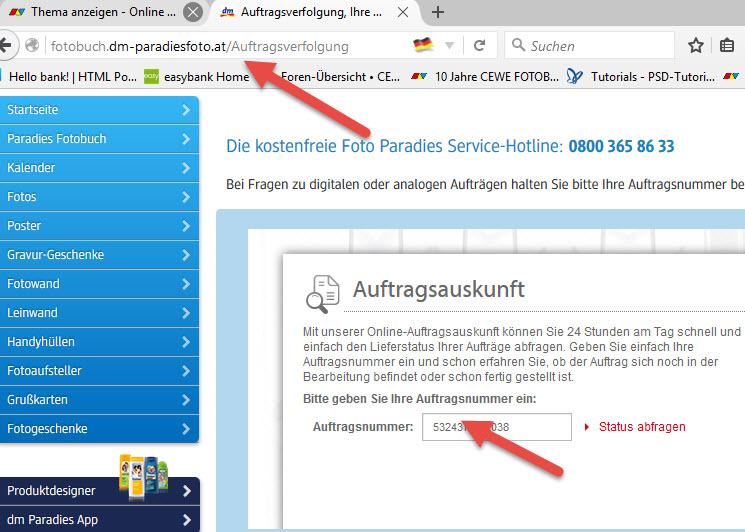Click the reload page icon
This screenshot has width=745, height=532.
[479, 46]
